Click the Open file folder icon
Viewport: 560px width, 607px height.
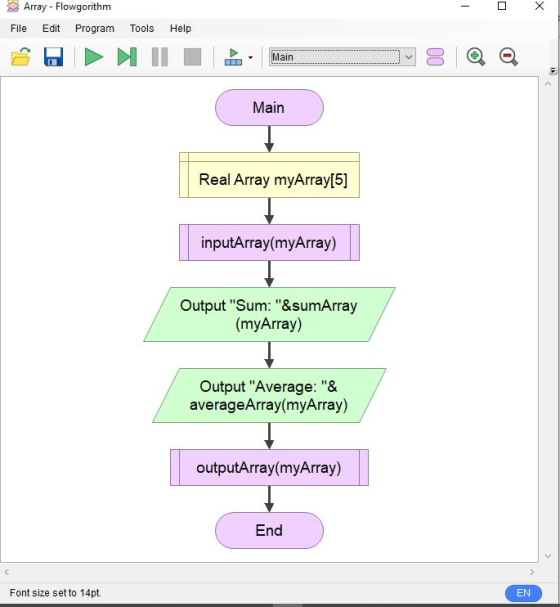pos(21,57)
